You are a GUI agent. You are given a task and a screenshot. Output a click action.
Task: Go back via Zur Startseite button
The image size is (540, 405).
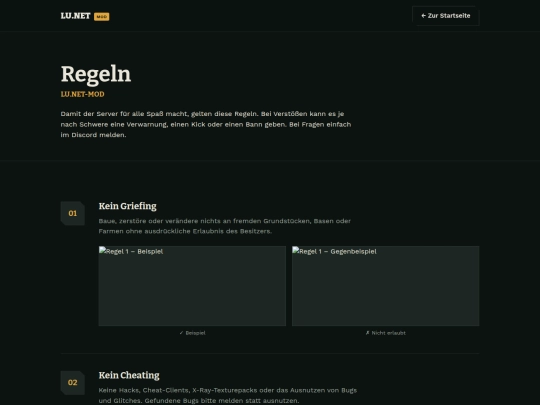coord(446,16)
